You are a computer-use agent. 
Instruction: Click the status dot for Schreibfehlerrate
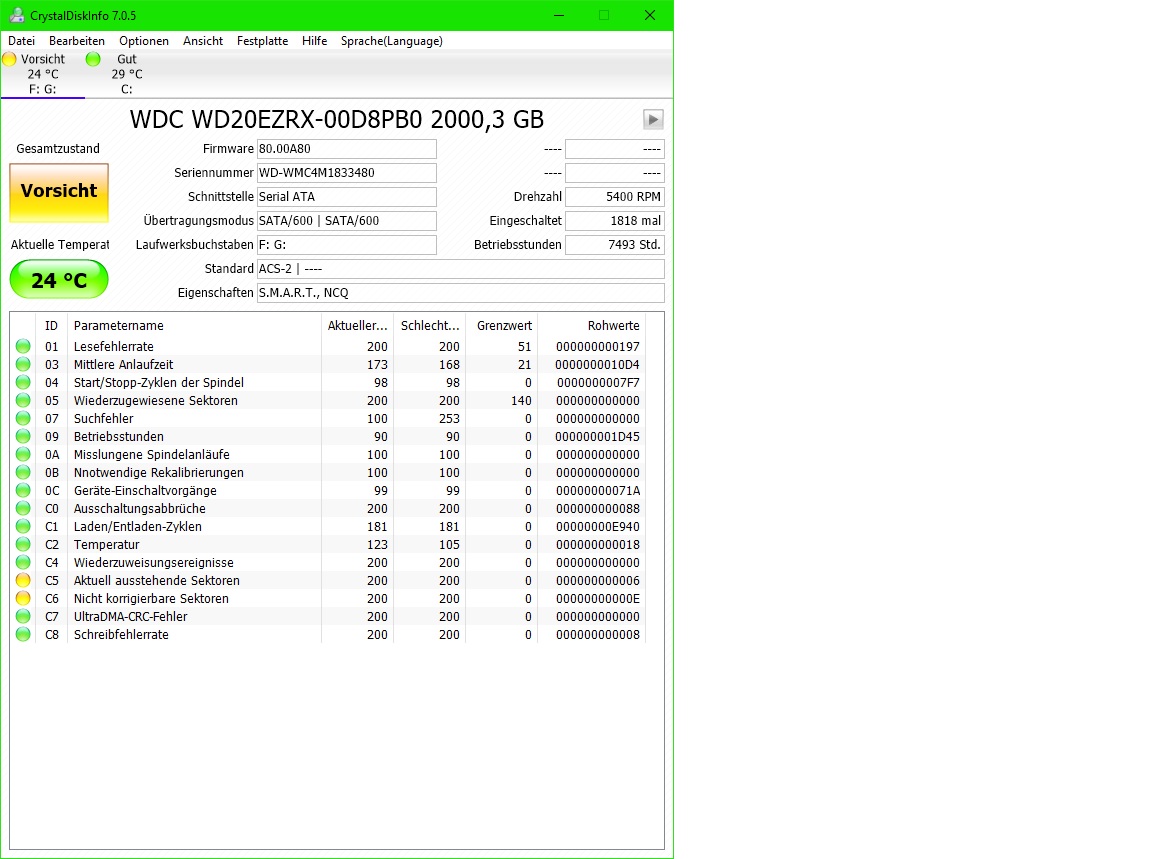[x=24, y=634]
